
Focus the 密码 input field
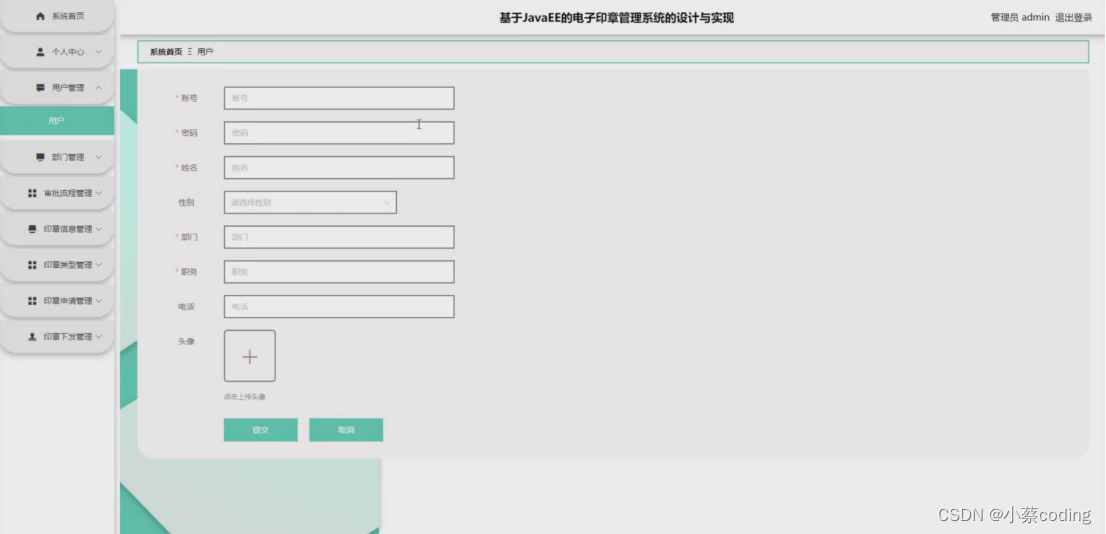coord(339,133)
